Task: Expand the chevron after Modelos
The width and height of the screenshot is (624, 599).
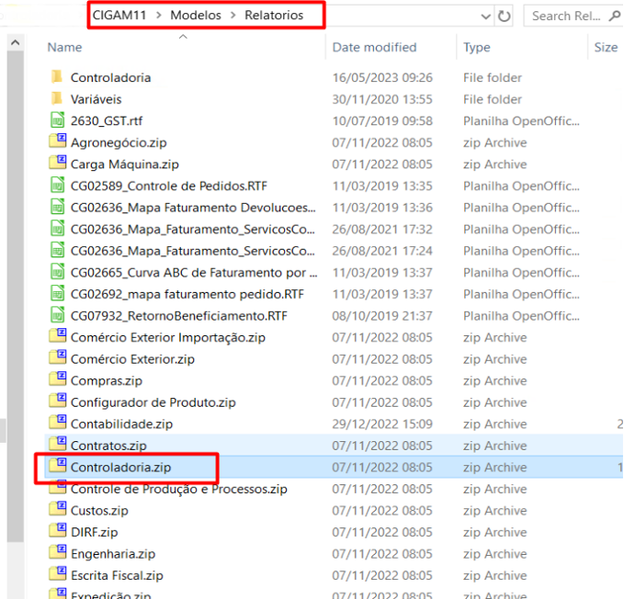Action: (233, 15)
